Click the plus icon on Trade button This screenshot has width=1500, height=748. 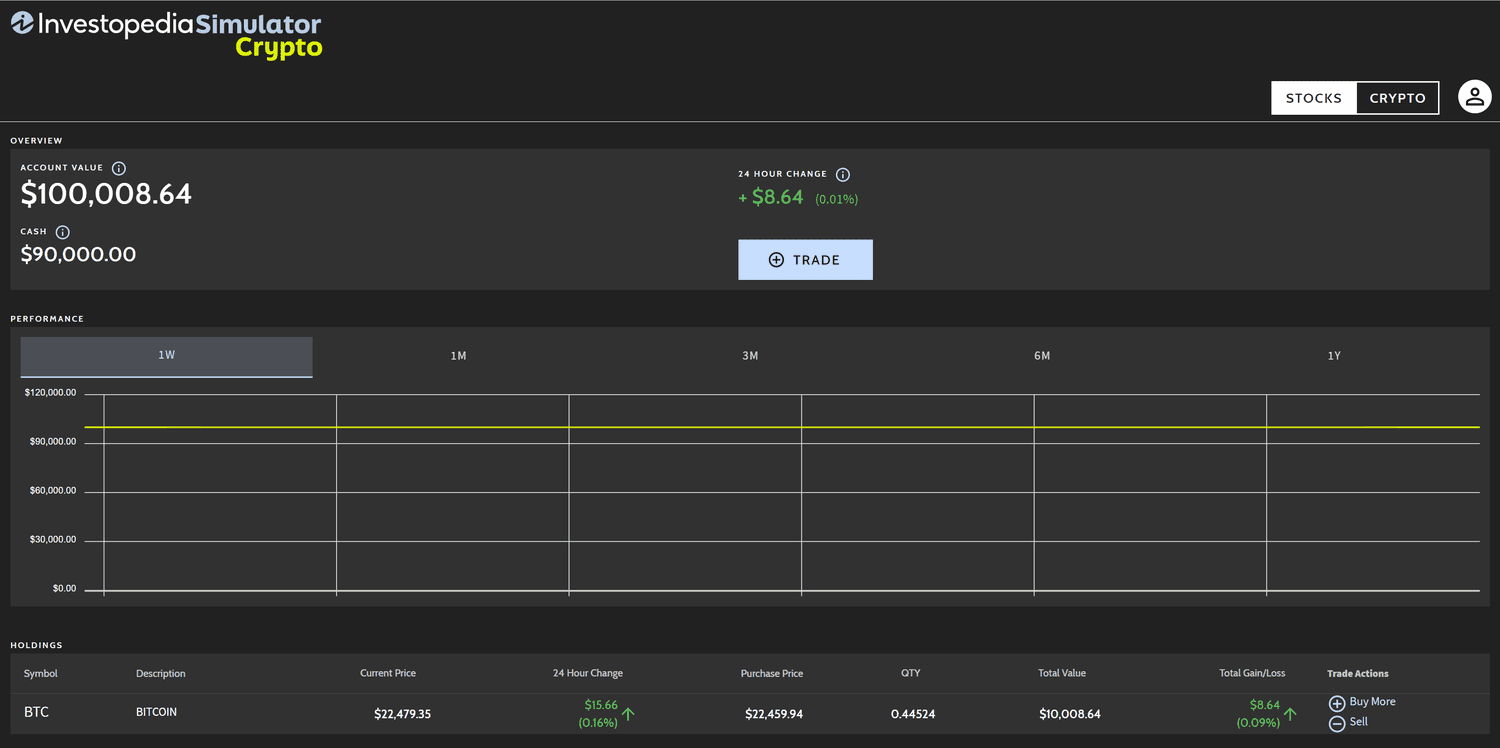776,260
